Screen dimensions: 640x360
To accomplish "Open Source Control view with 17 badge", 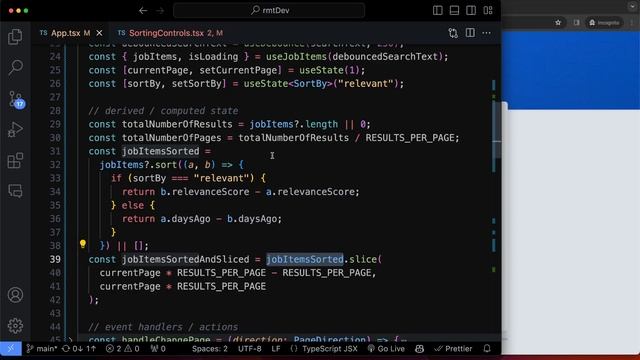I will (x=16, y=99).
